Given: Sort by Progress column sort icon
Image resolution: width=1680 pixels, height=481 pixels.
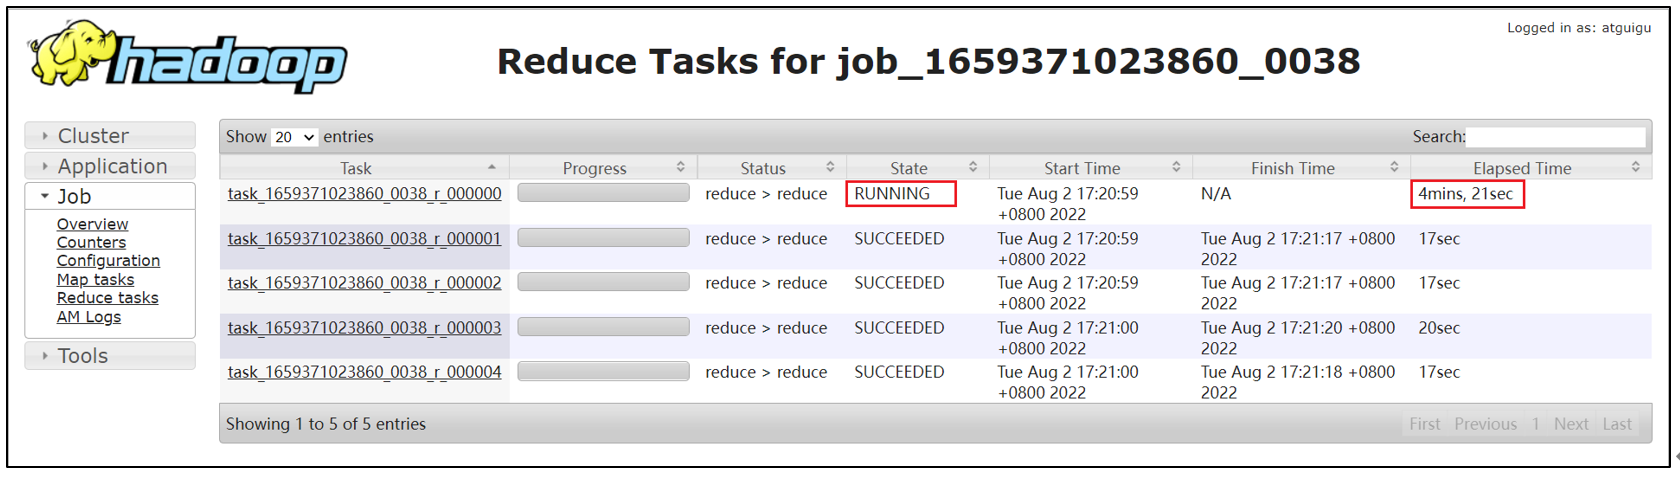Looking at the screenshot, I should click(680, 167).
